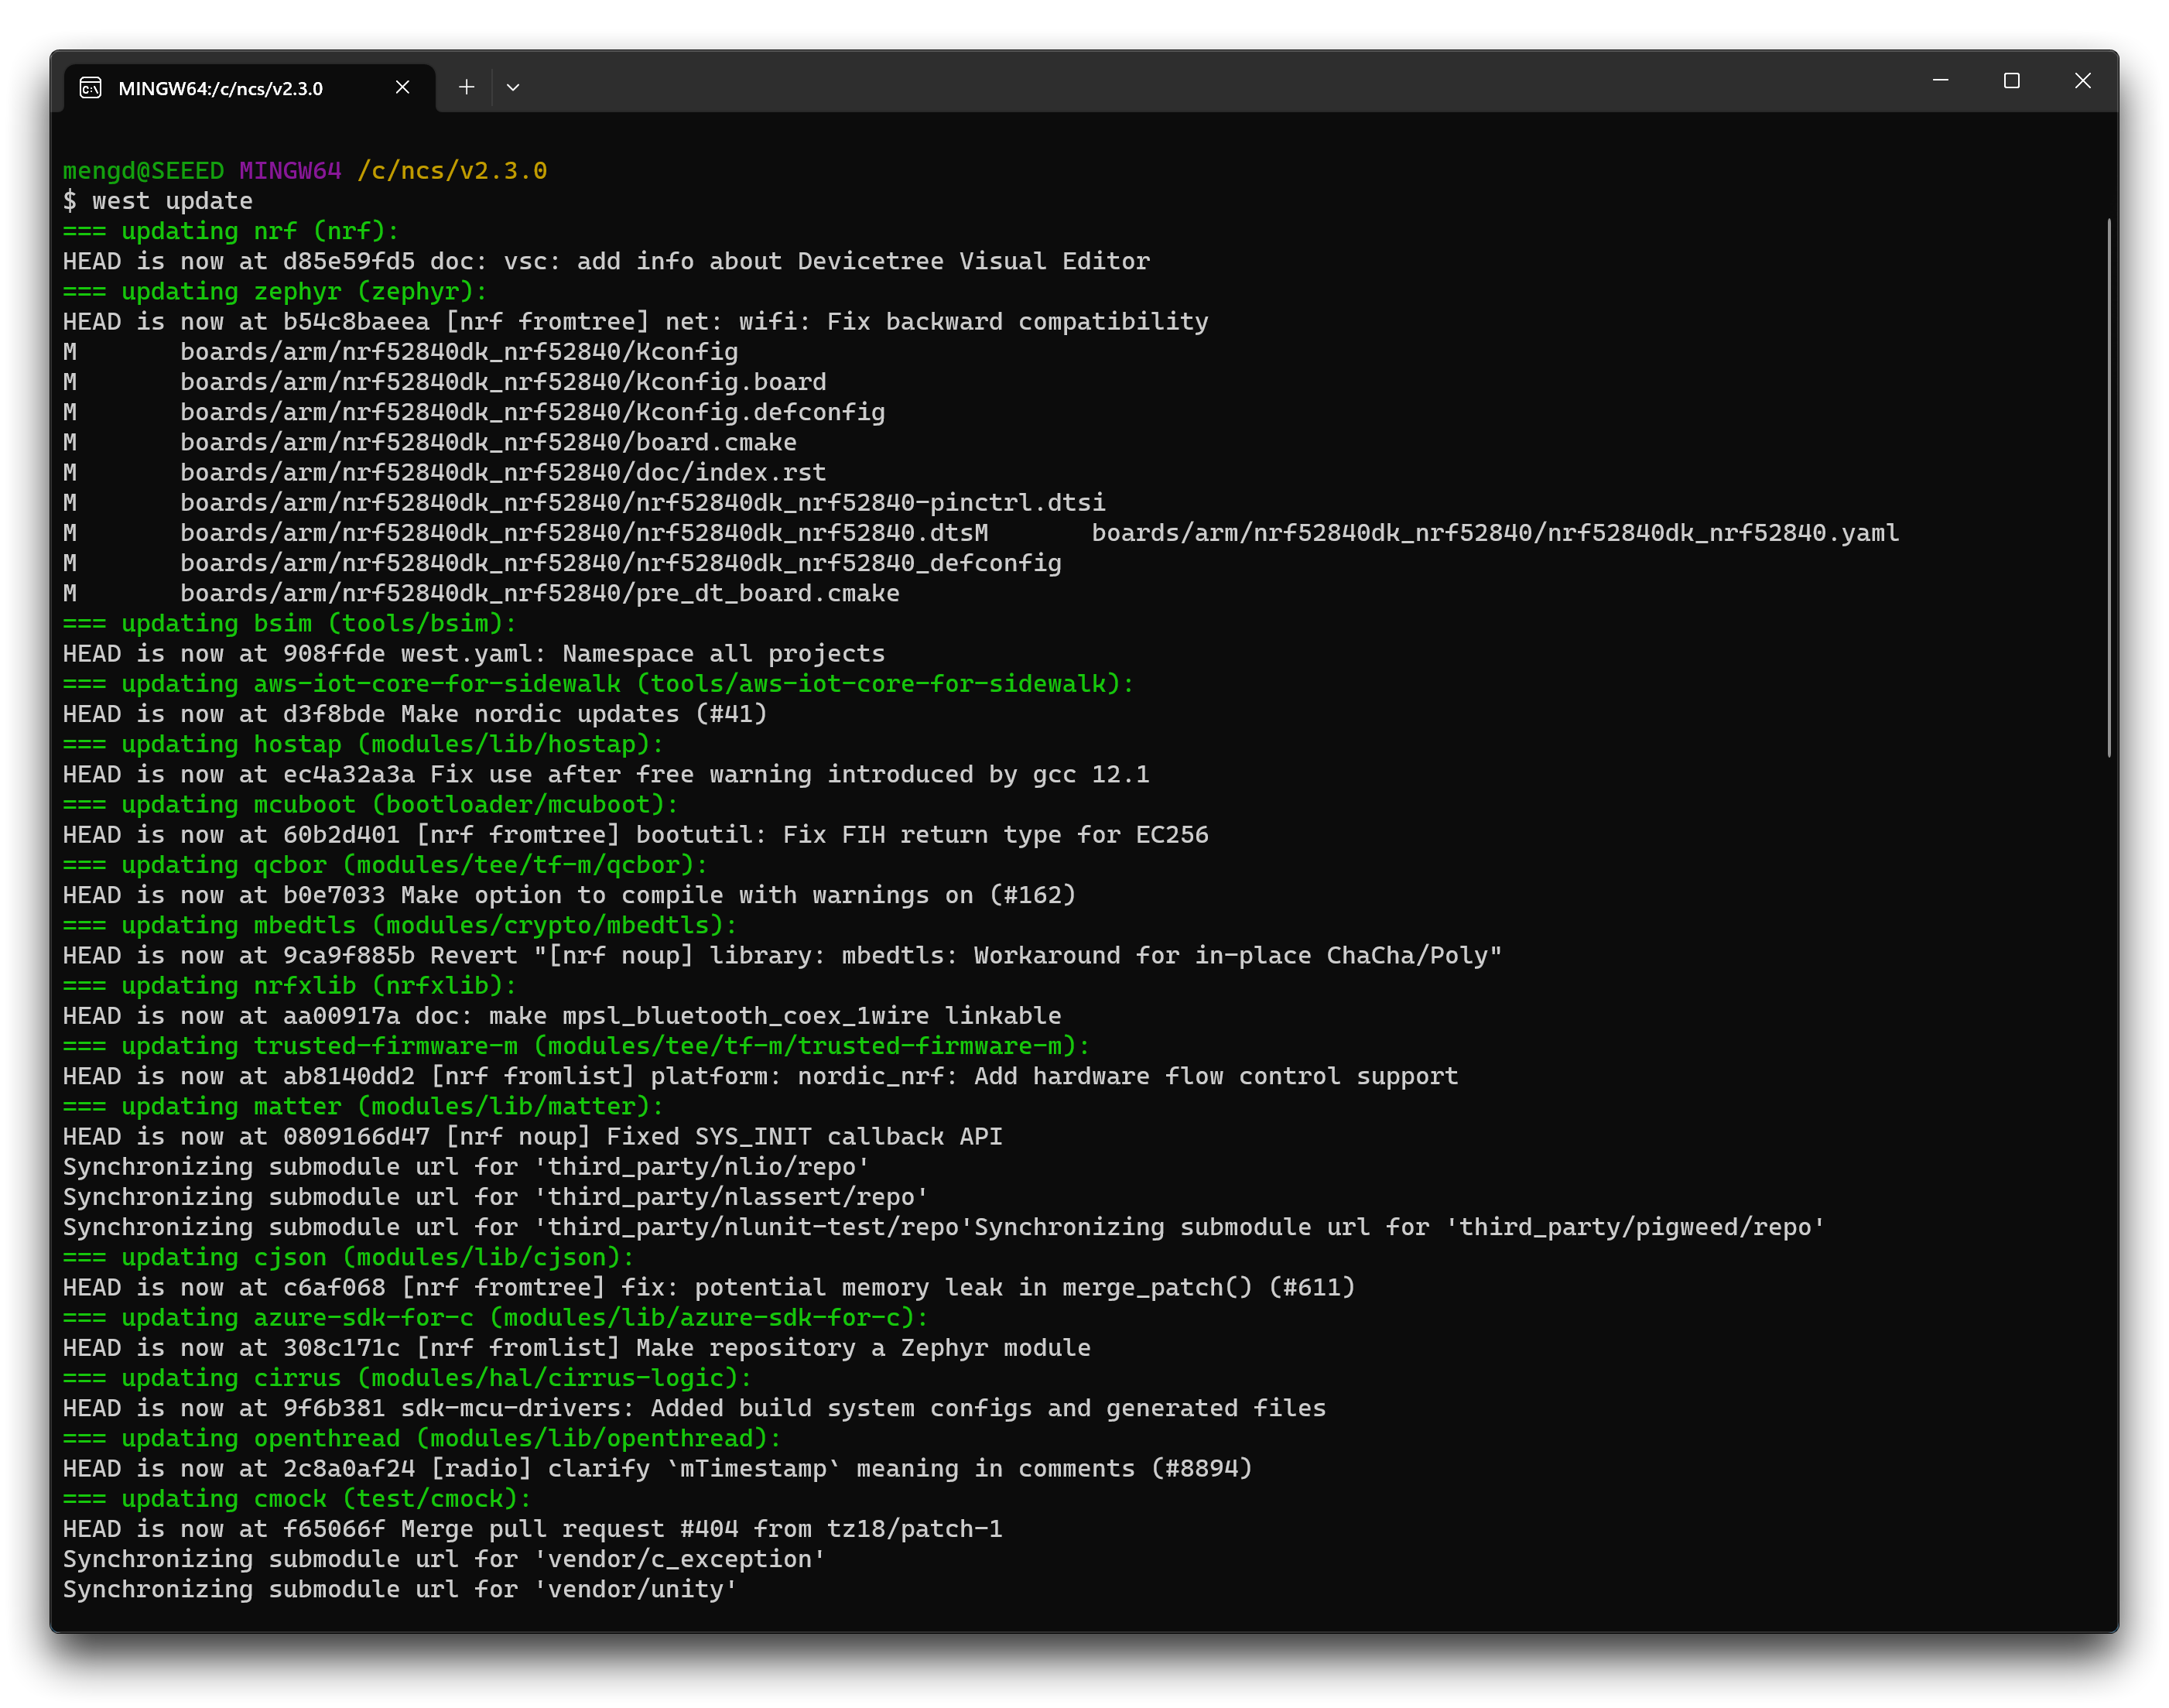The image size is (2169, 1708).
Task: Click the 'updating zephyr (zephyr):' line
Action: click(275, 292)
